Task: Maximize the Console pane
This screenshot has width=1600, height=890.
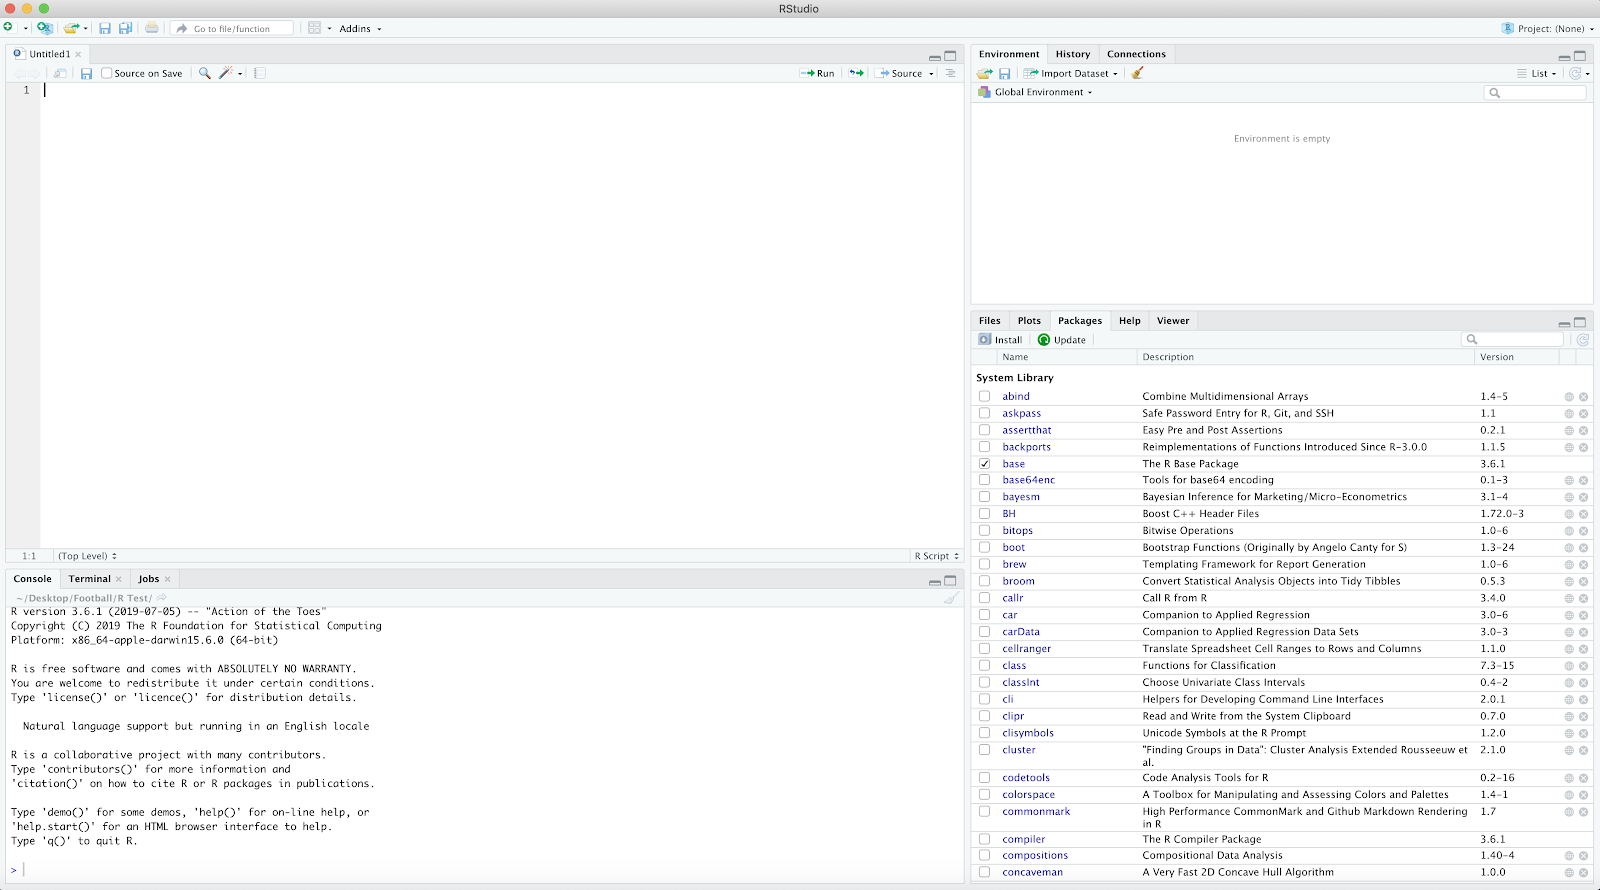Action: [950, 580]
